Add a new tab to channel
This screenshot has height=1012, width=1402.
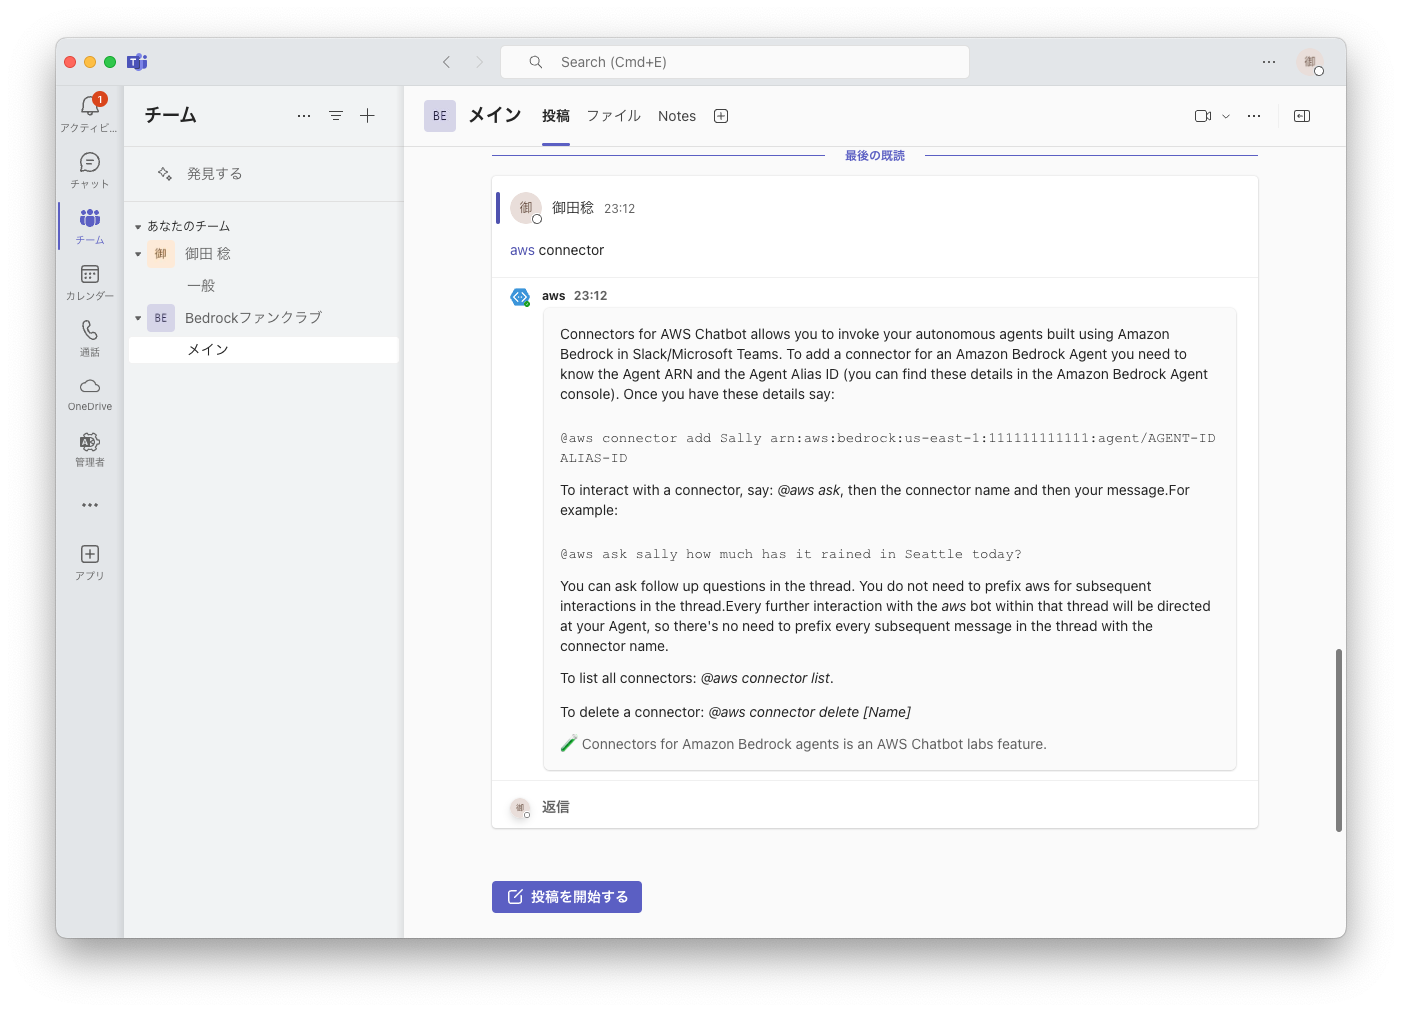pyautogui.click(x=721, y=116)
